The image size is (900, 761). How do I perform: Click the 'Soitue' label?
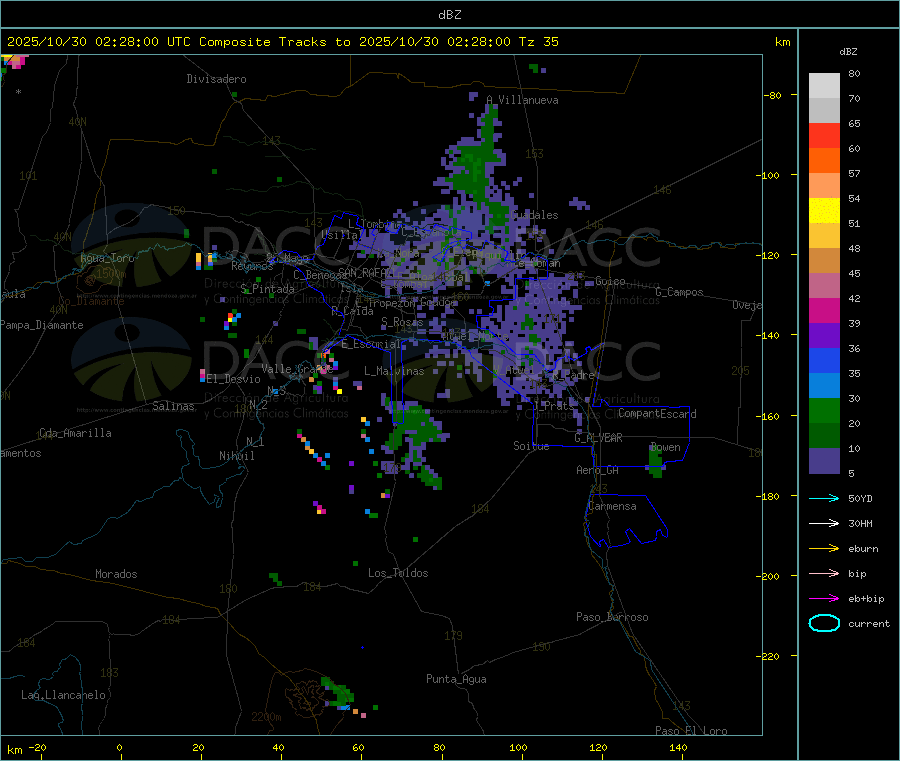click(531, 445)
